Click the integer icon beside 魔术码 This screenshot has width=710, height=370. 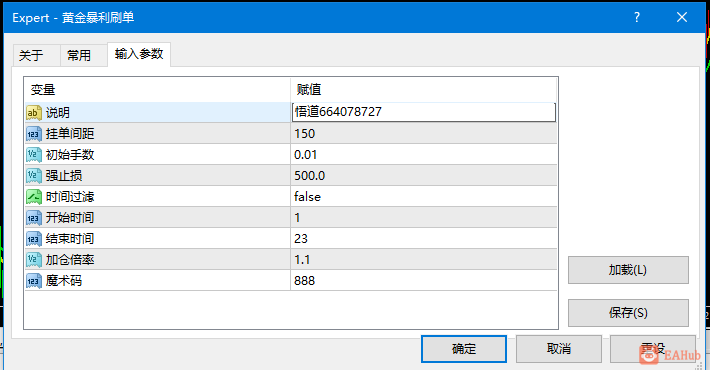tap(34, 281)
